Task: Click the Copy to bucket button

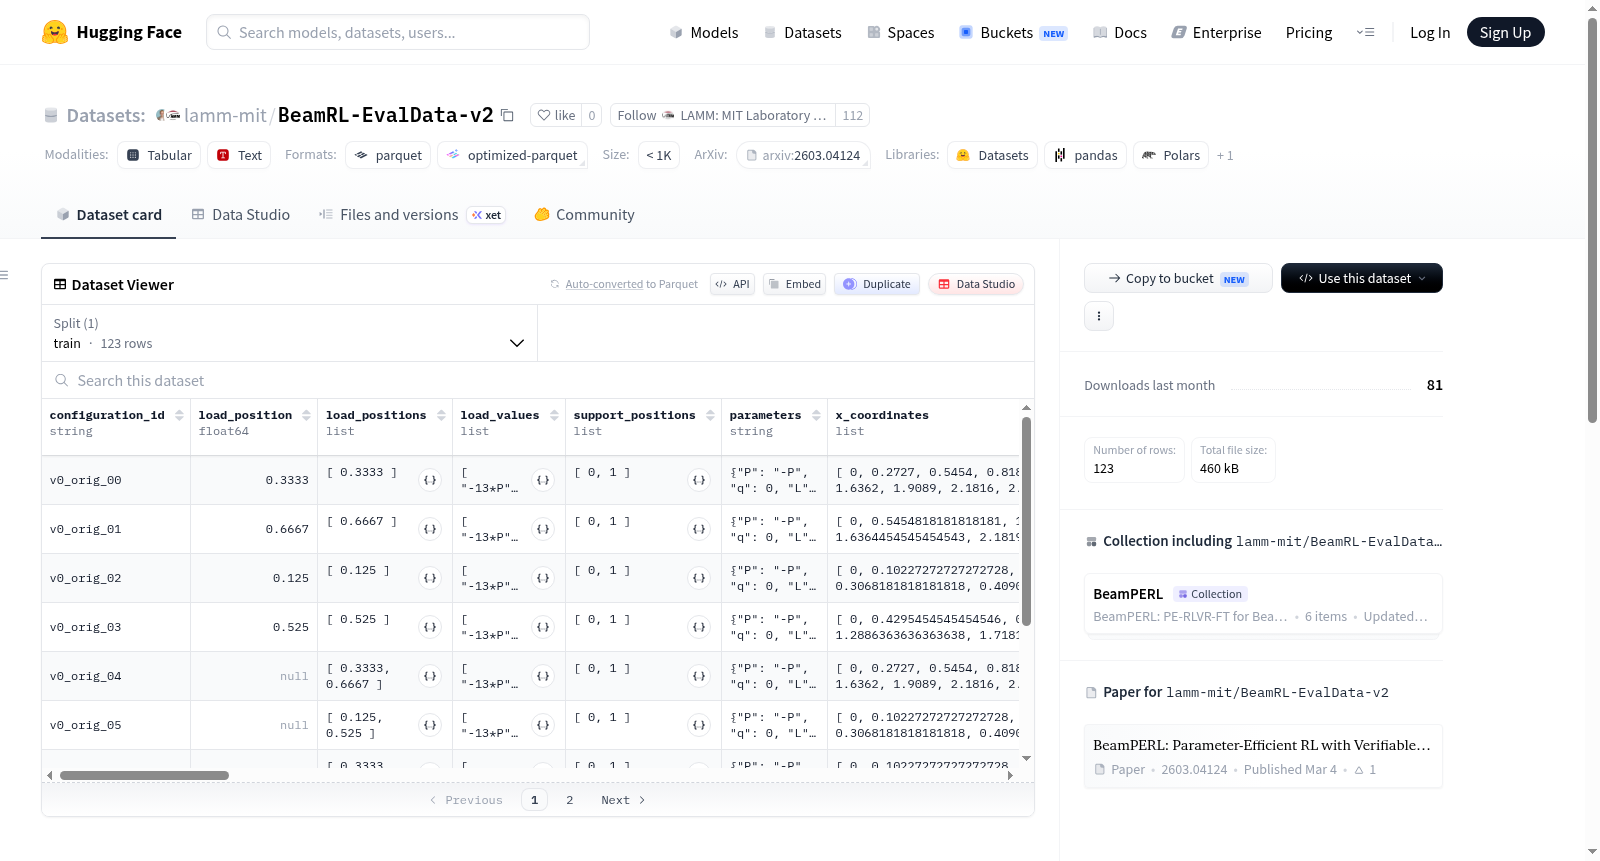Action: pyautogui.click(x=1178, y=278)
